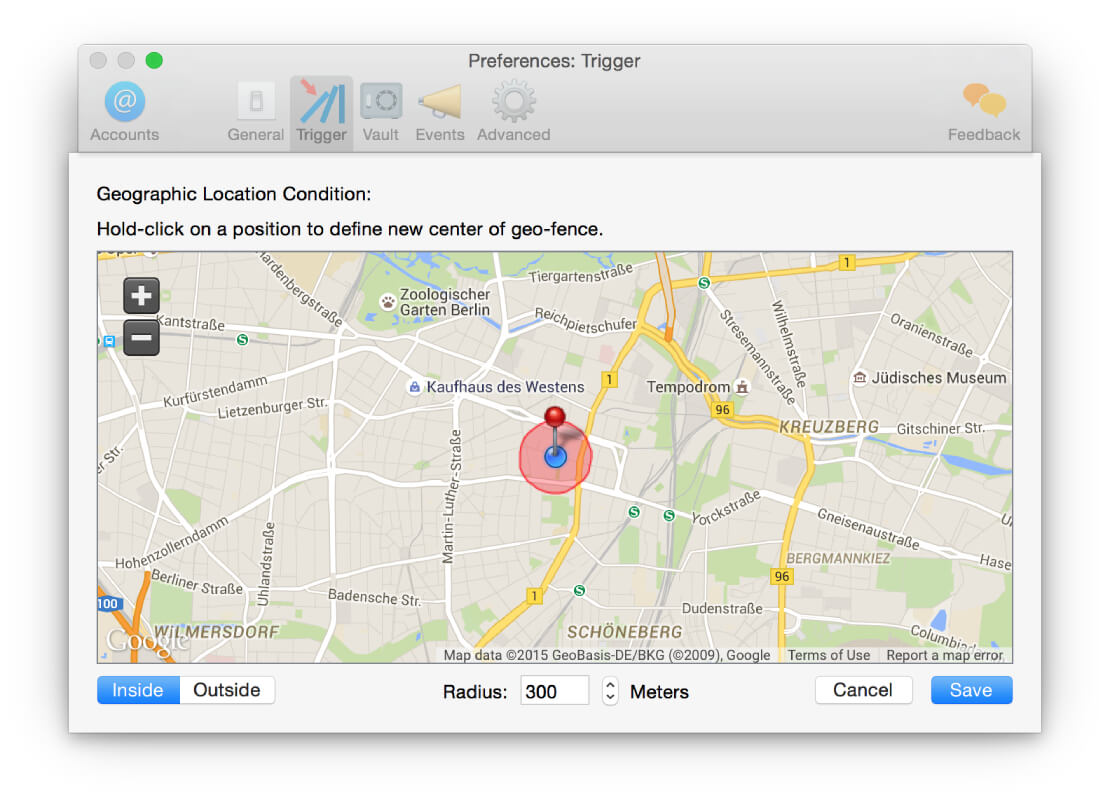Click the green window zoom button
Viewport: 1110px width, 800px height.
tap(154, 61)
